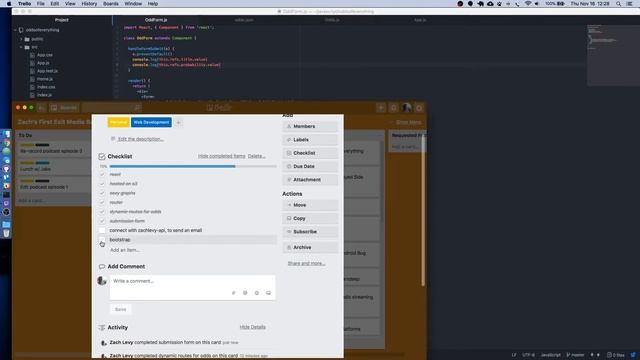Check the 'bootstrap' checklist item

coord(102,240)
